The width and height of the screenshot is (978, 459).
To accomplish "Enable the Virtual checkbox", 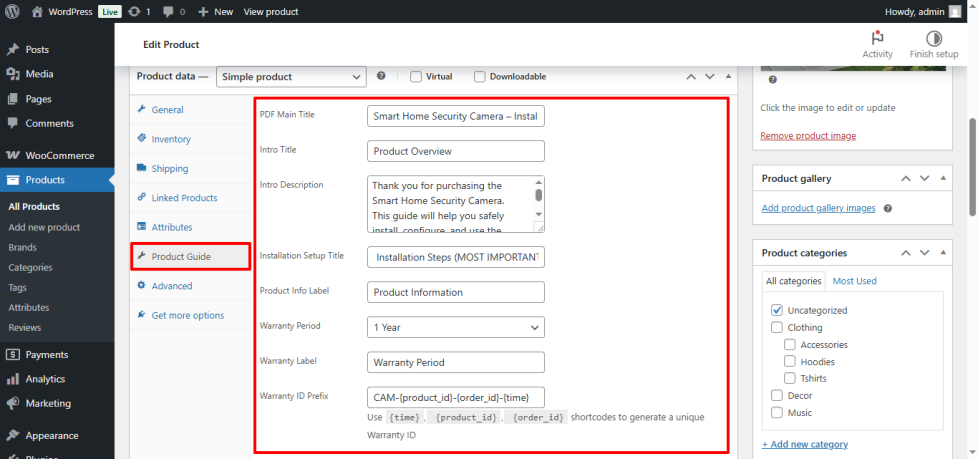I will coord(416,76).
